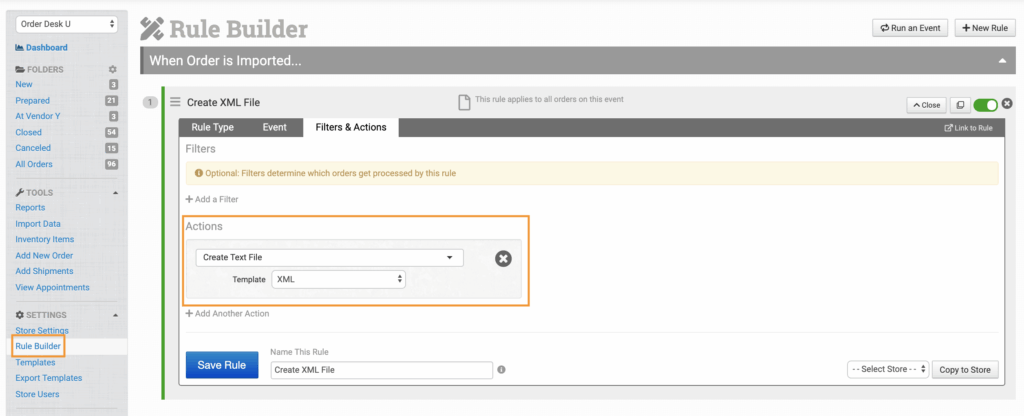1024x416 pixels.
Task: Open the Select Store dropdown
Action: coord(888,369)
